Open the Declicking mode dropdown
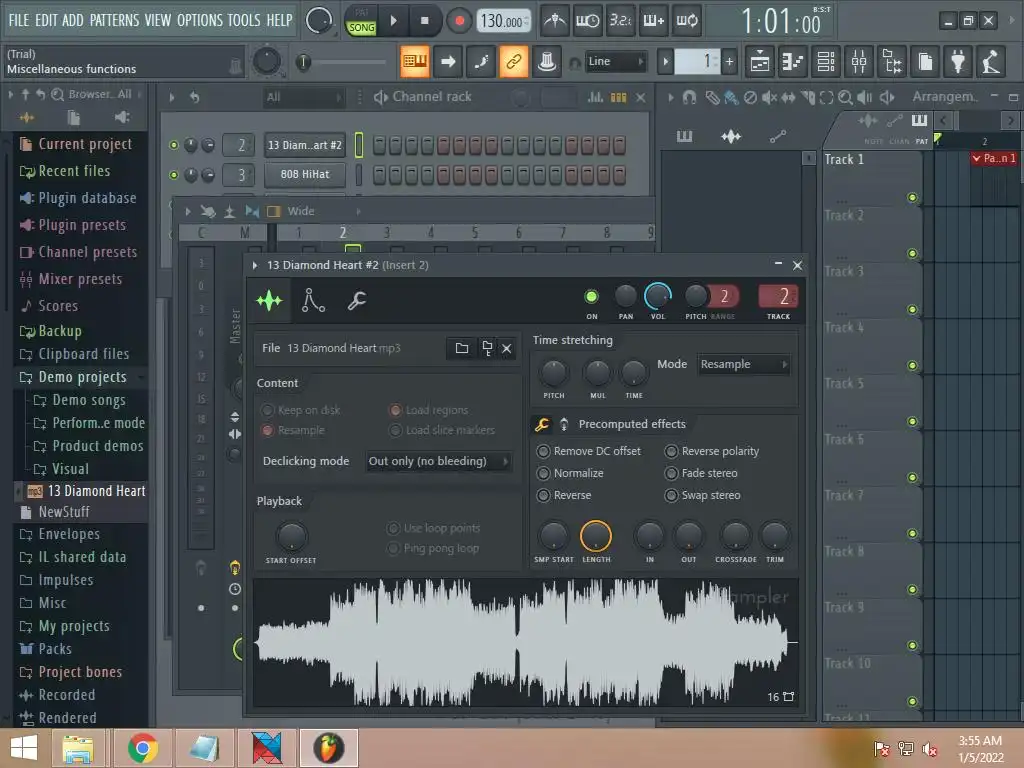The image size is (1024, 768). [438, 461]
